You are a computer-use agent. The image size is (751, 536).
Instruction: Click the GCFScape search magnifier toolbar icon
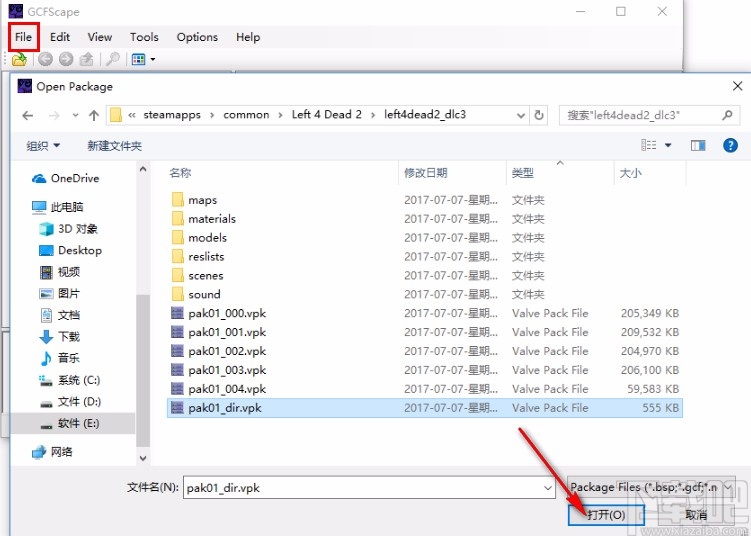[x=113, y=59]
